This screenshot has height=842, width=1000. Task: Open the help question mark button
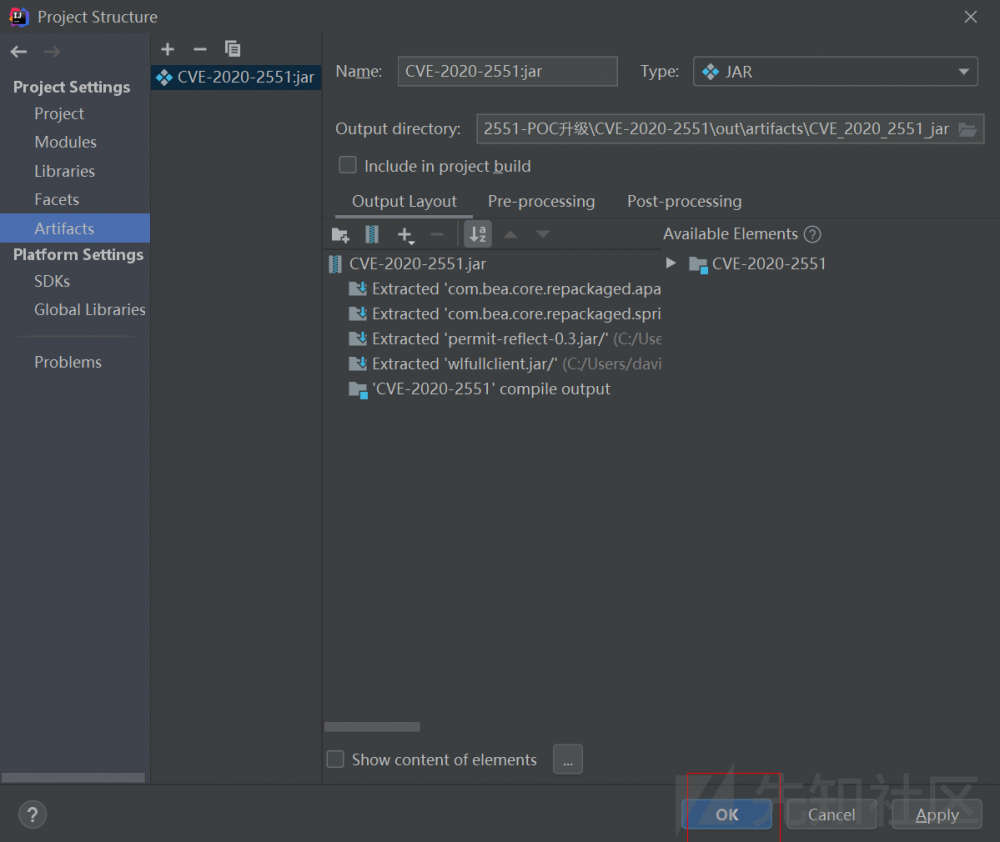tap(33, 815)
